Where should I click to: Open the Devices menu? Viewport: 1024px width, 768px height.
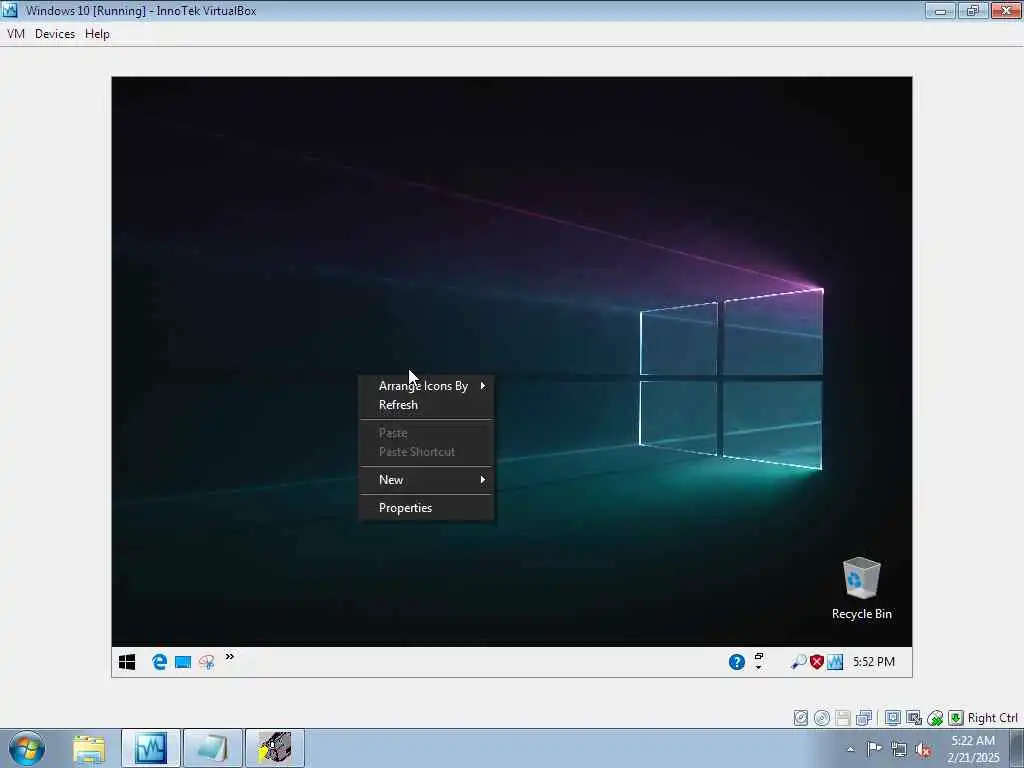55,34
